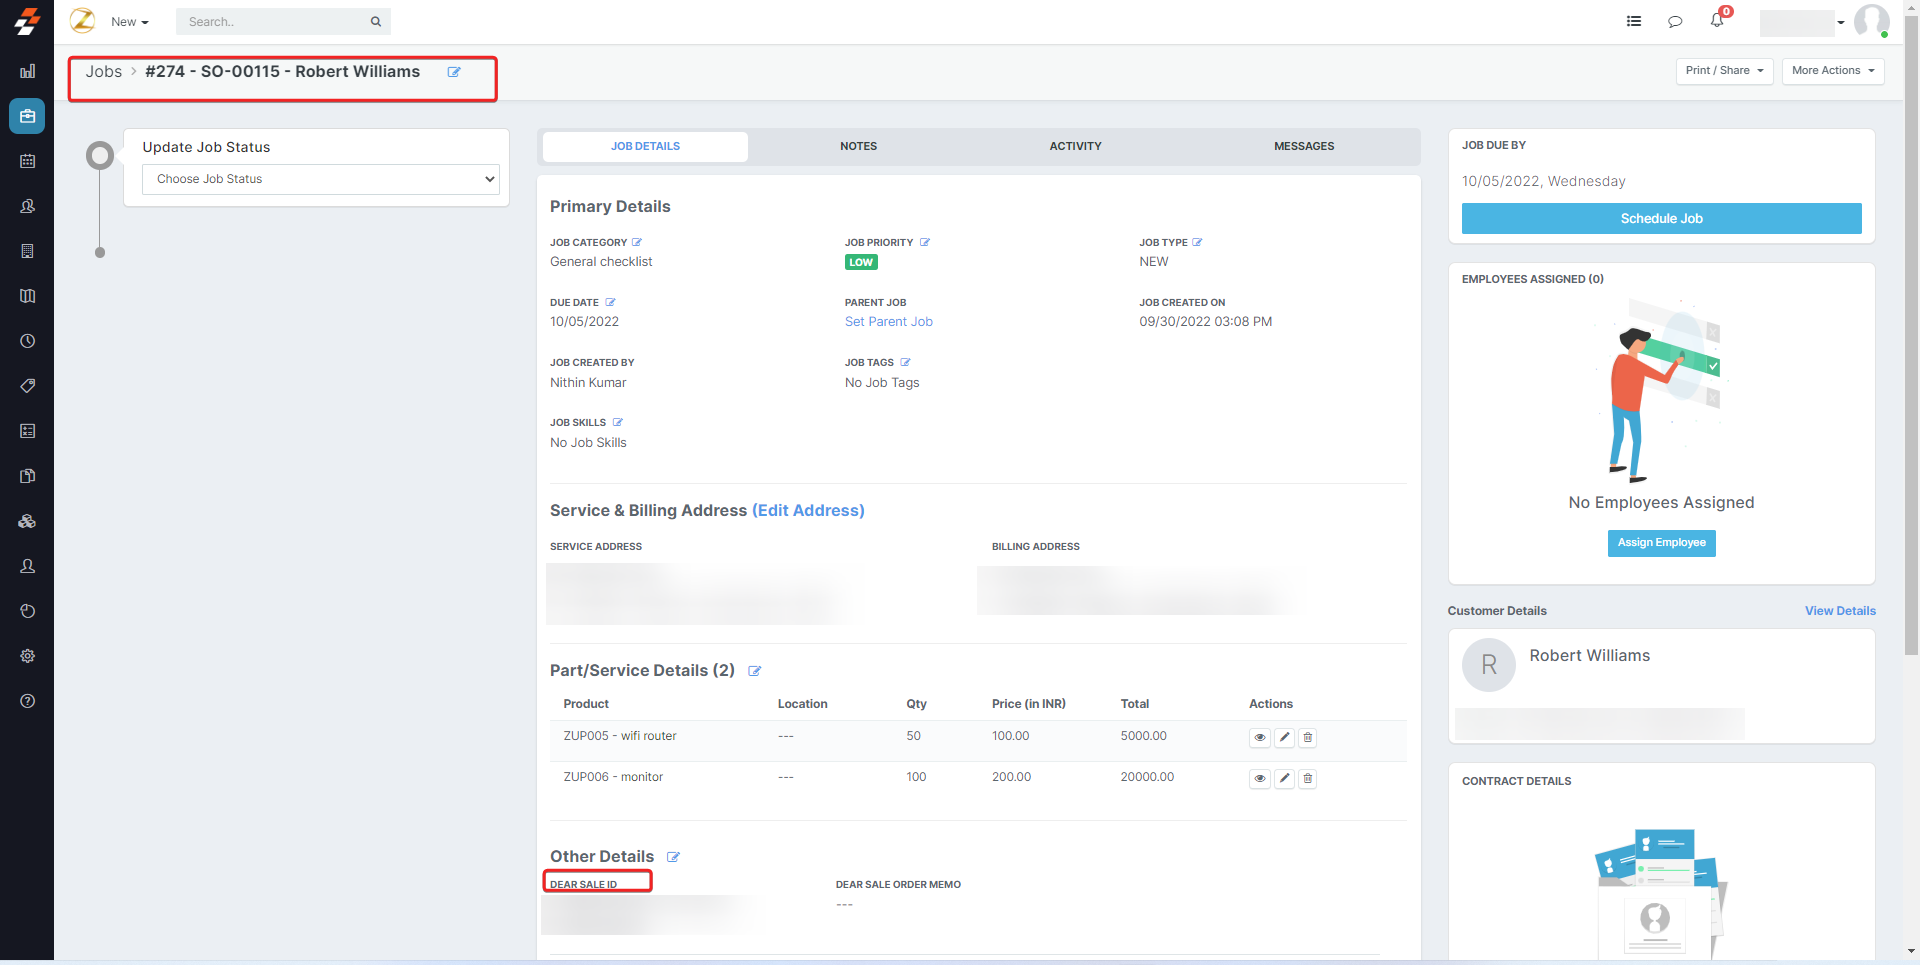Switch to the Activity tab
Image resolution: width=1920 pixels, height=965 pixels.
point(1075,146)
